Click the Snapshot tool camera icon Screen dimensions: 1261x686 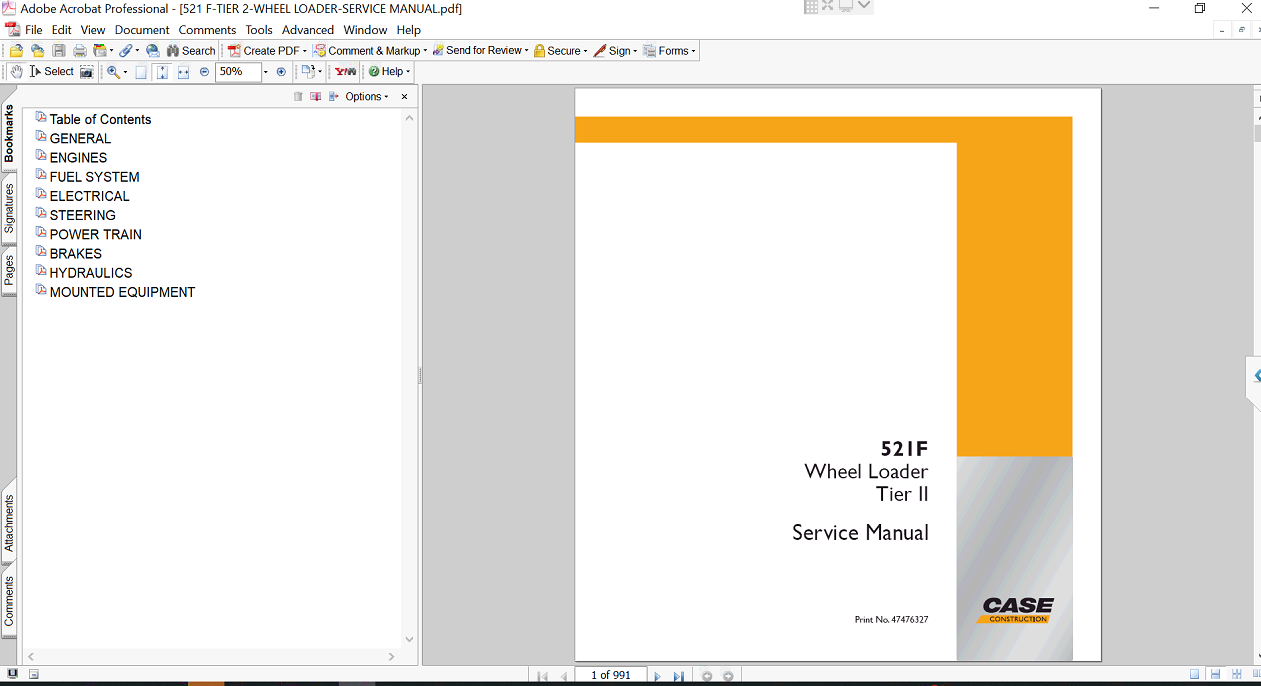pos(87,72)
